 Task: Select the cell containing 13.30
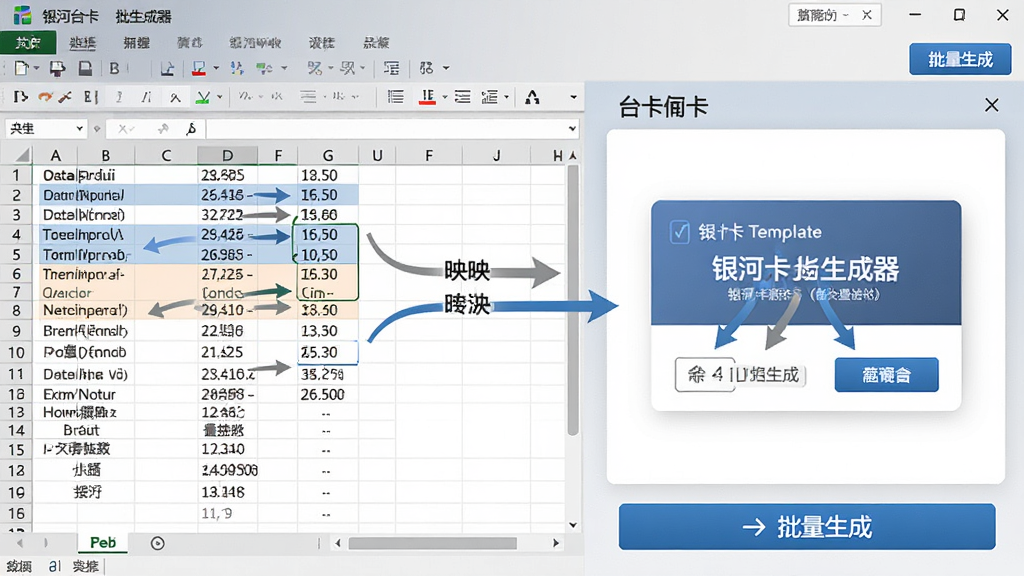(327, 331)
